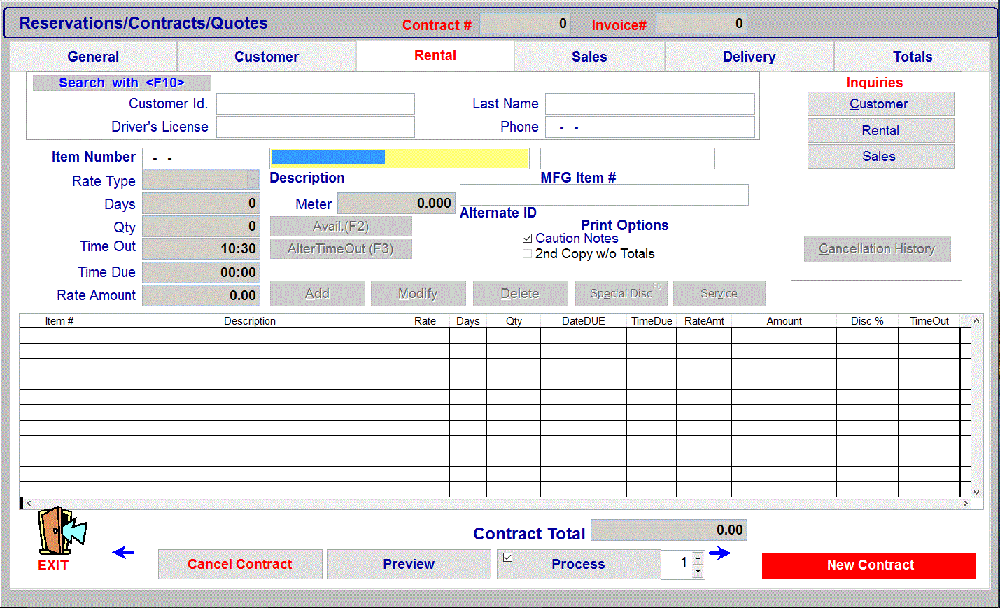Viewport: 1000px width, 608px height.
Task: Go to the Delivery tab
Action: pyautogui.click(x=749, y=57)
